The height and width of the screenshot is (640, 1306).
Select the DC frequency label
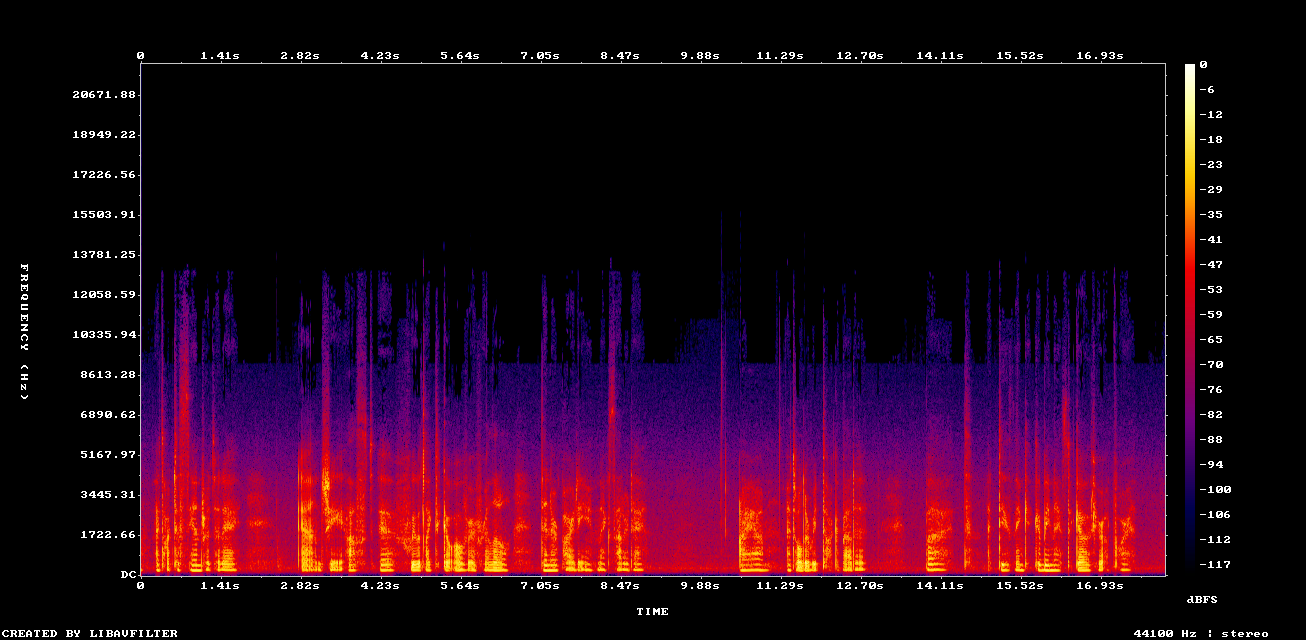click(x=128, y=574)
